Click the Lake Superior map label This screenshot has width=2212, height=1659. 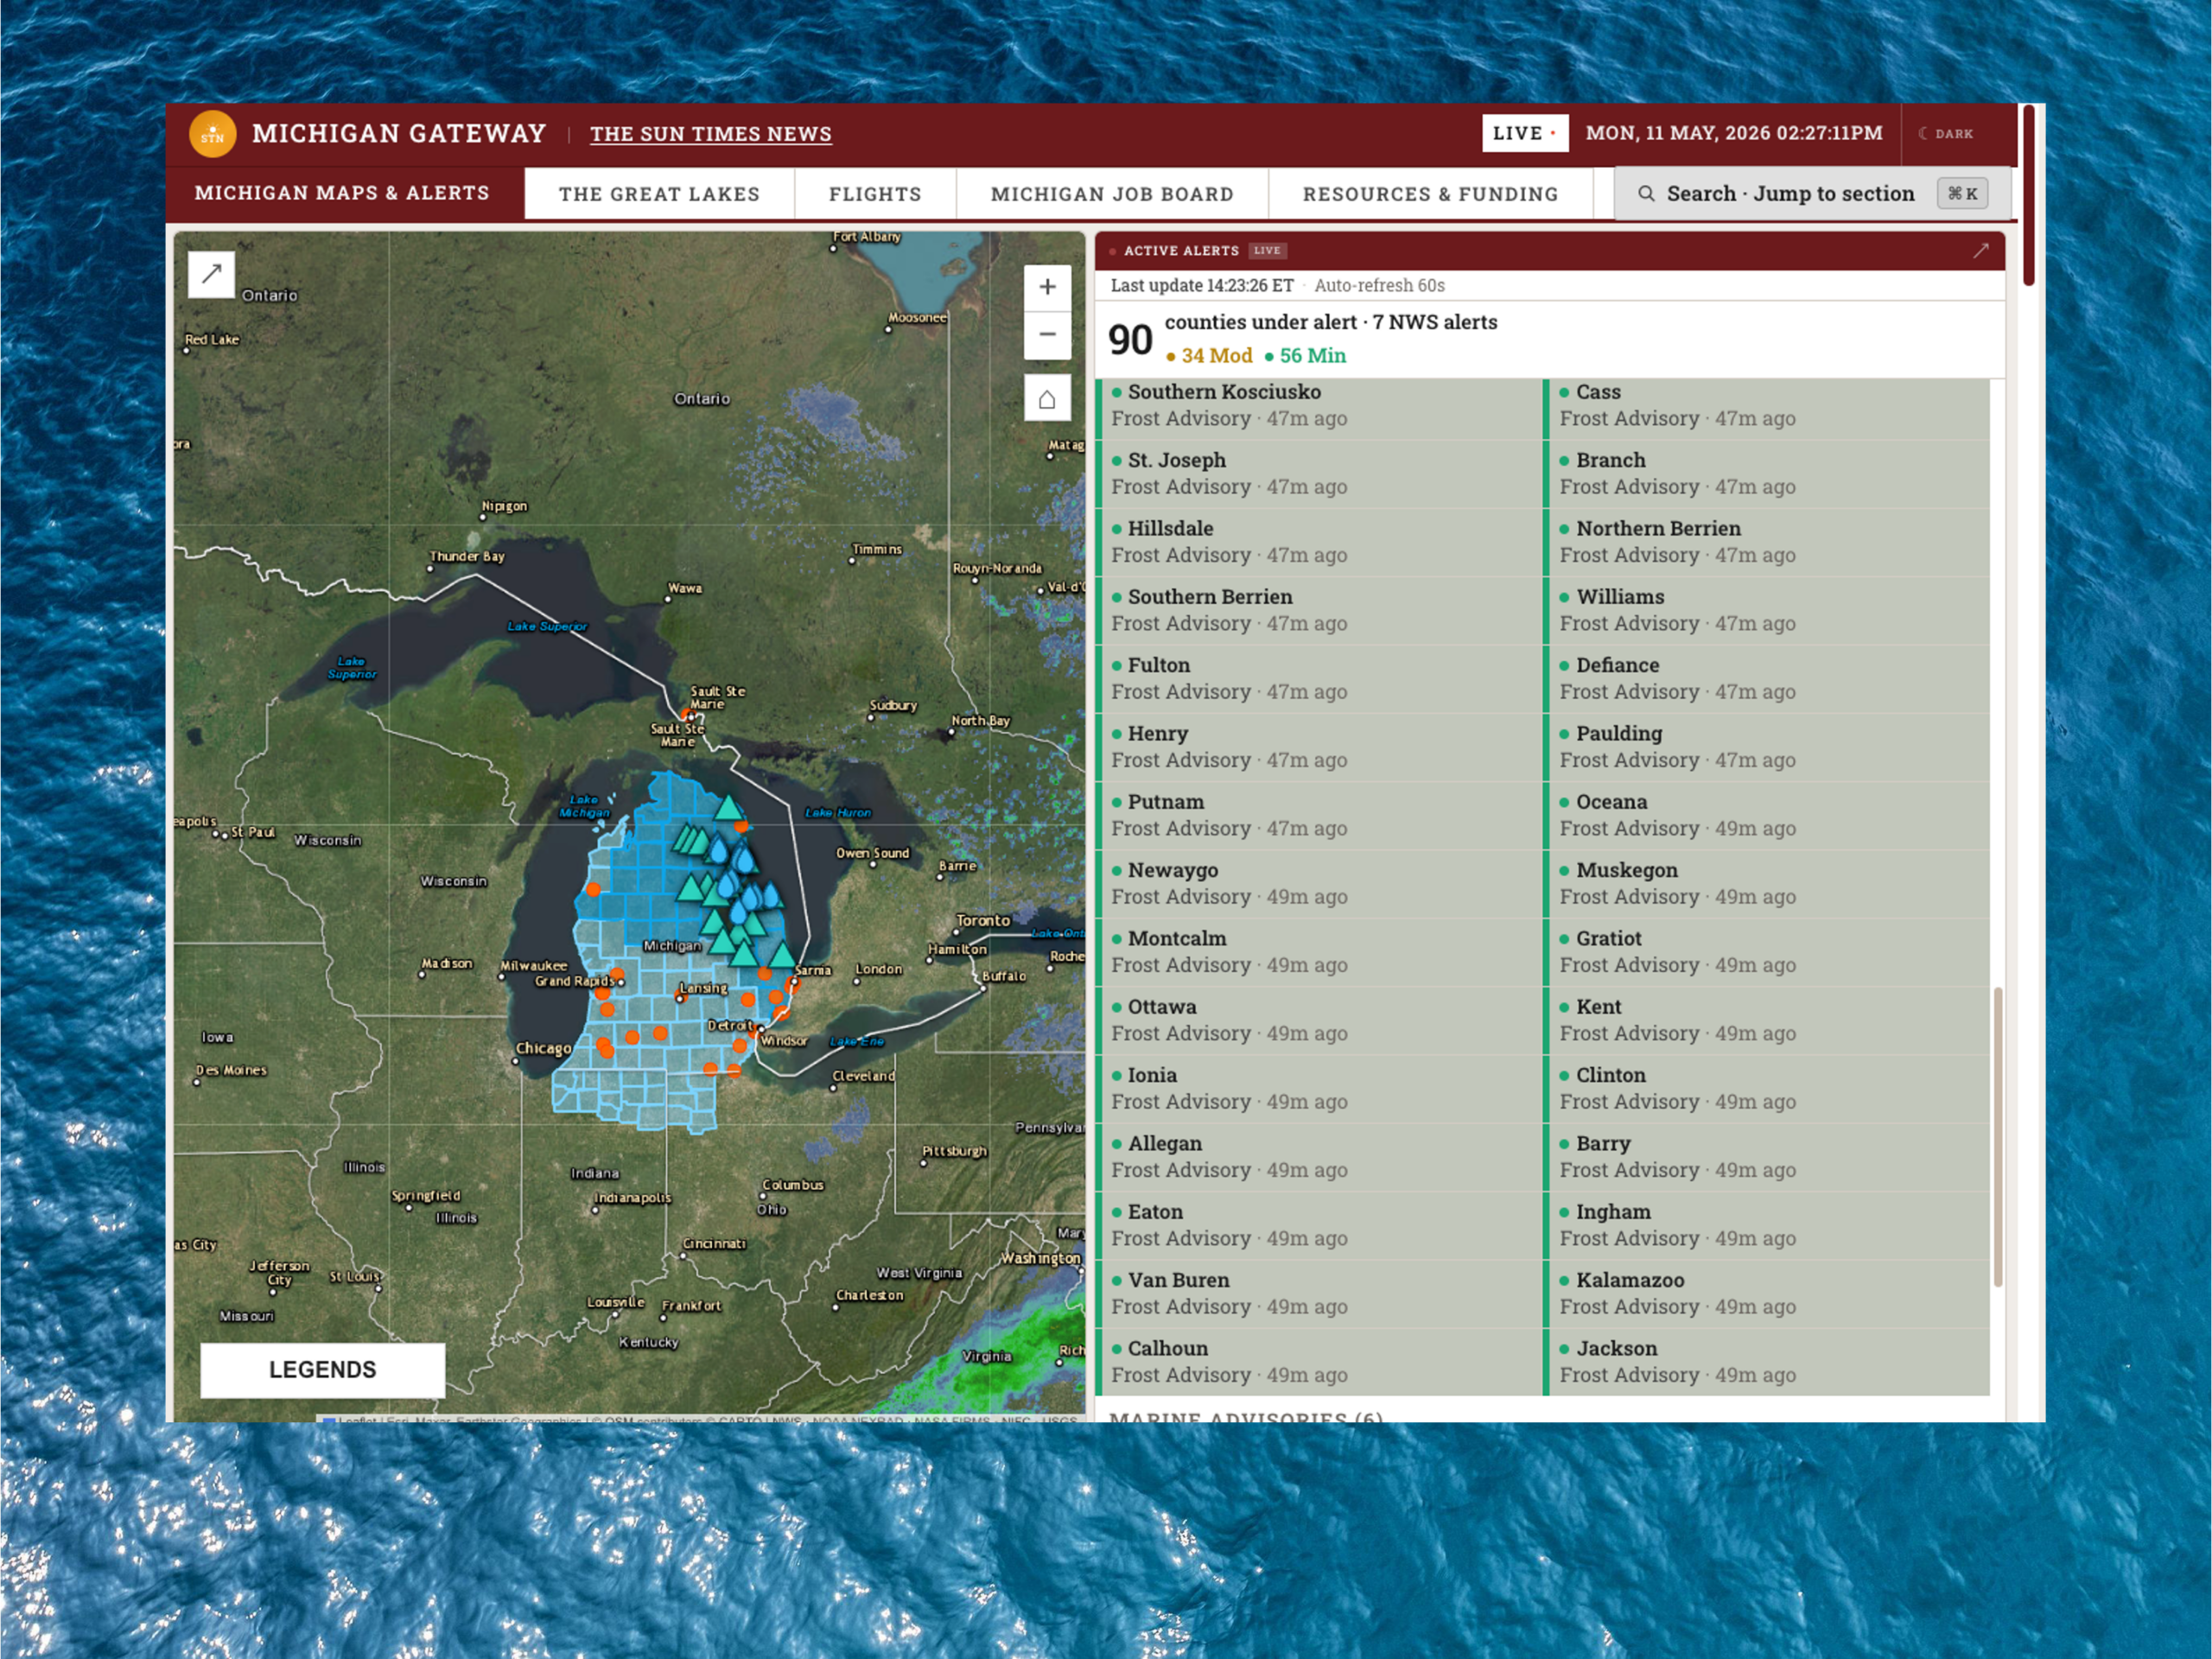coord(547,627)
